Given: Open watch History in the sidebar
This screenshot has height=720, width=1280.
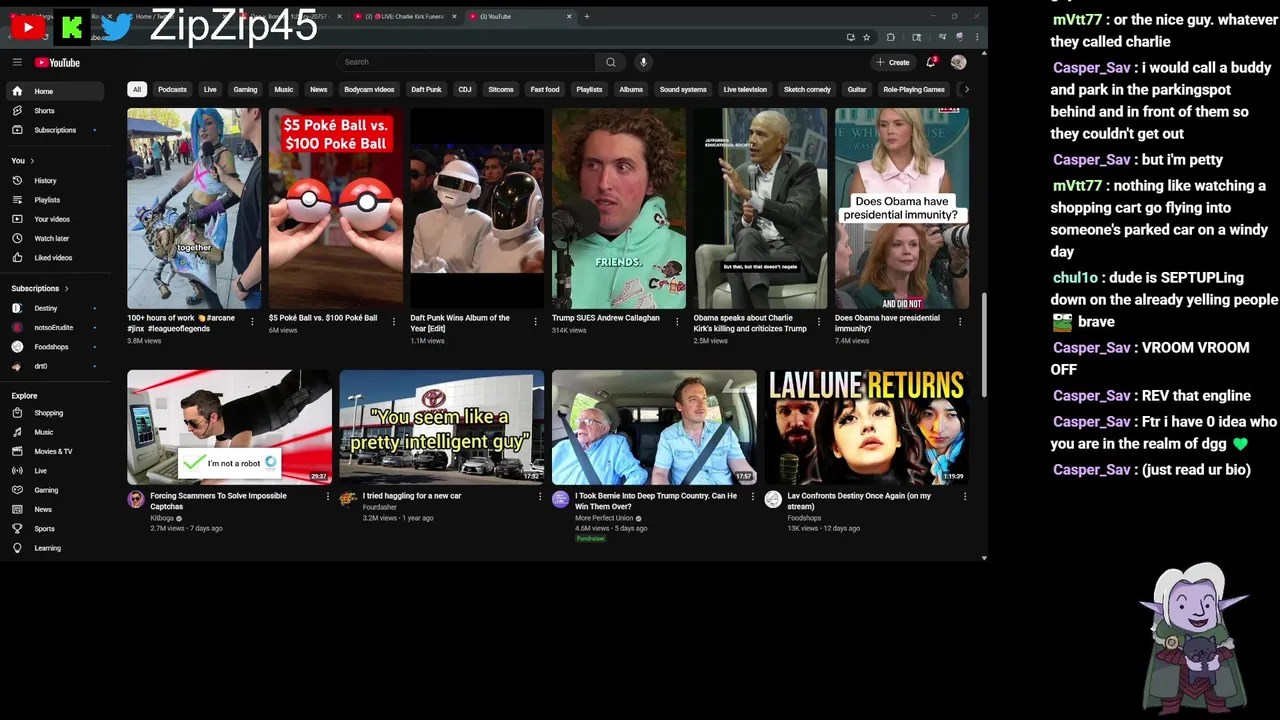Looking at the screenshot, I should click(56, 181).
